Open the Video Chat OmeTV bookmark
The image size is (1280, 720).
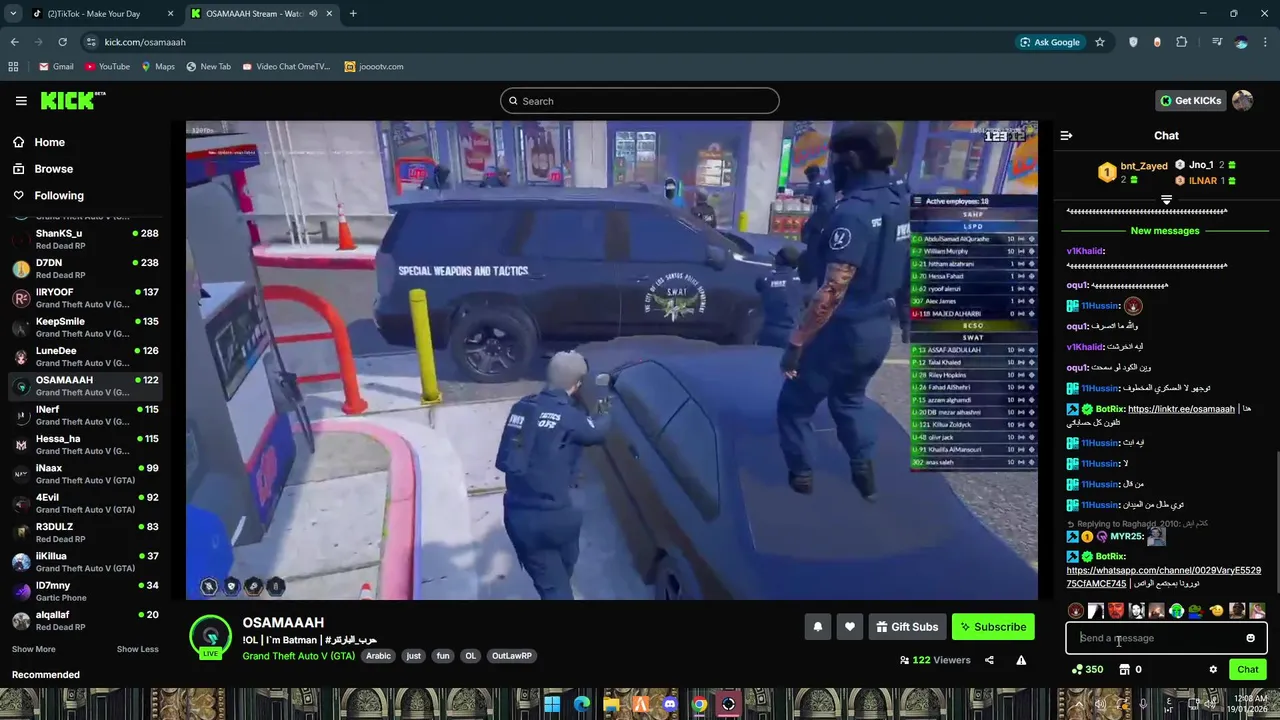(286, 67)
